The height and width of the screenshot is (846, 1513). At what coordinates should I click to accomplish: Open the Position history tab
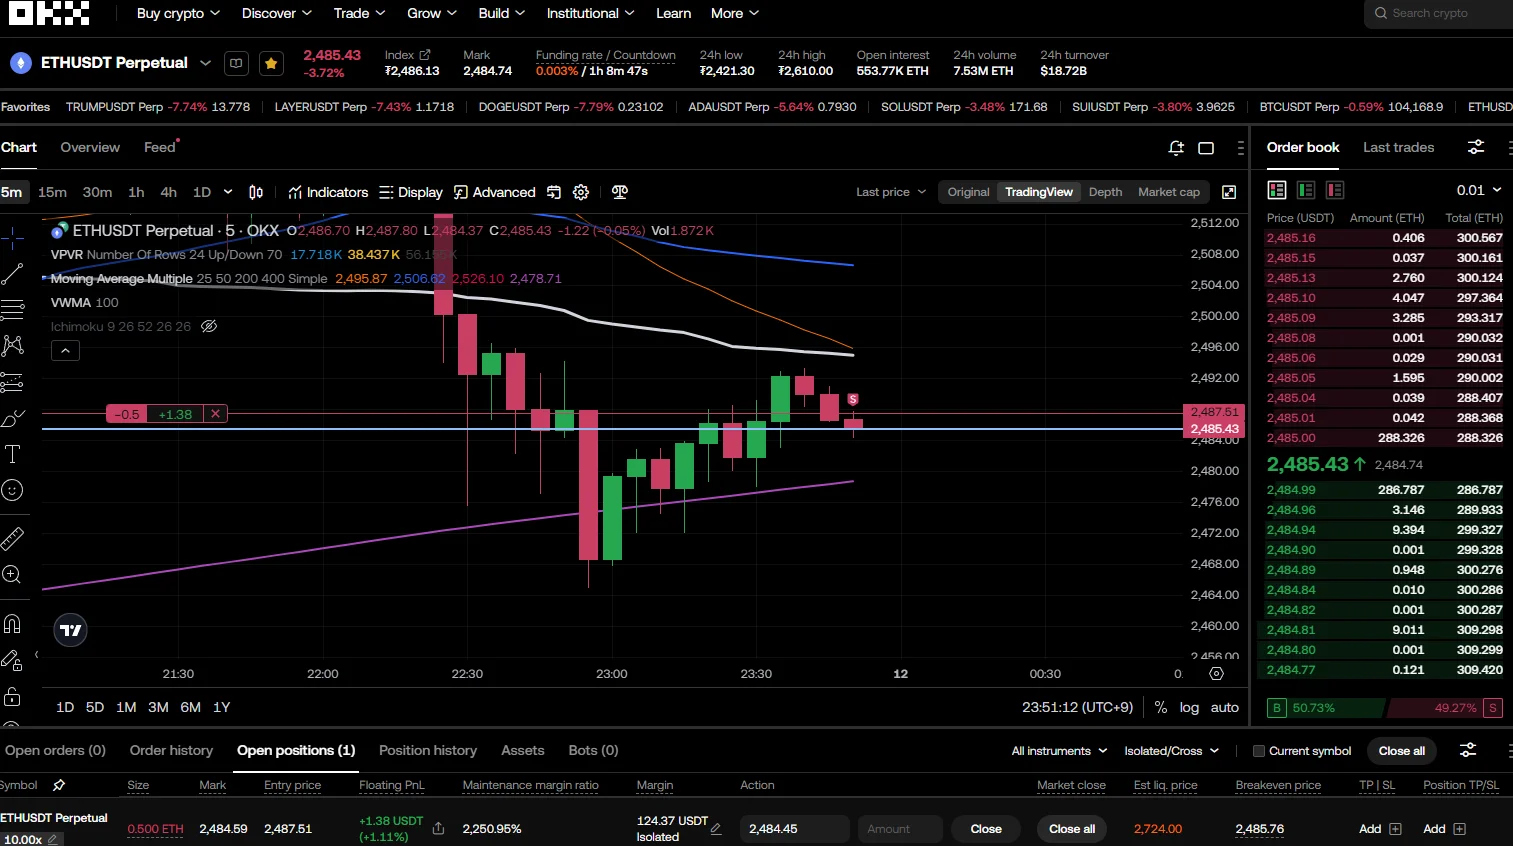(x=428, y=750)
